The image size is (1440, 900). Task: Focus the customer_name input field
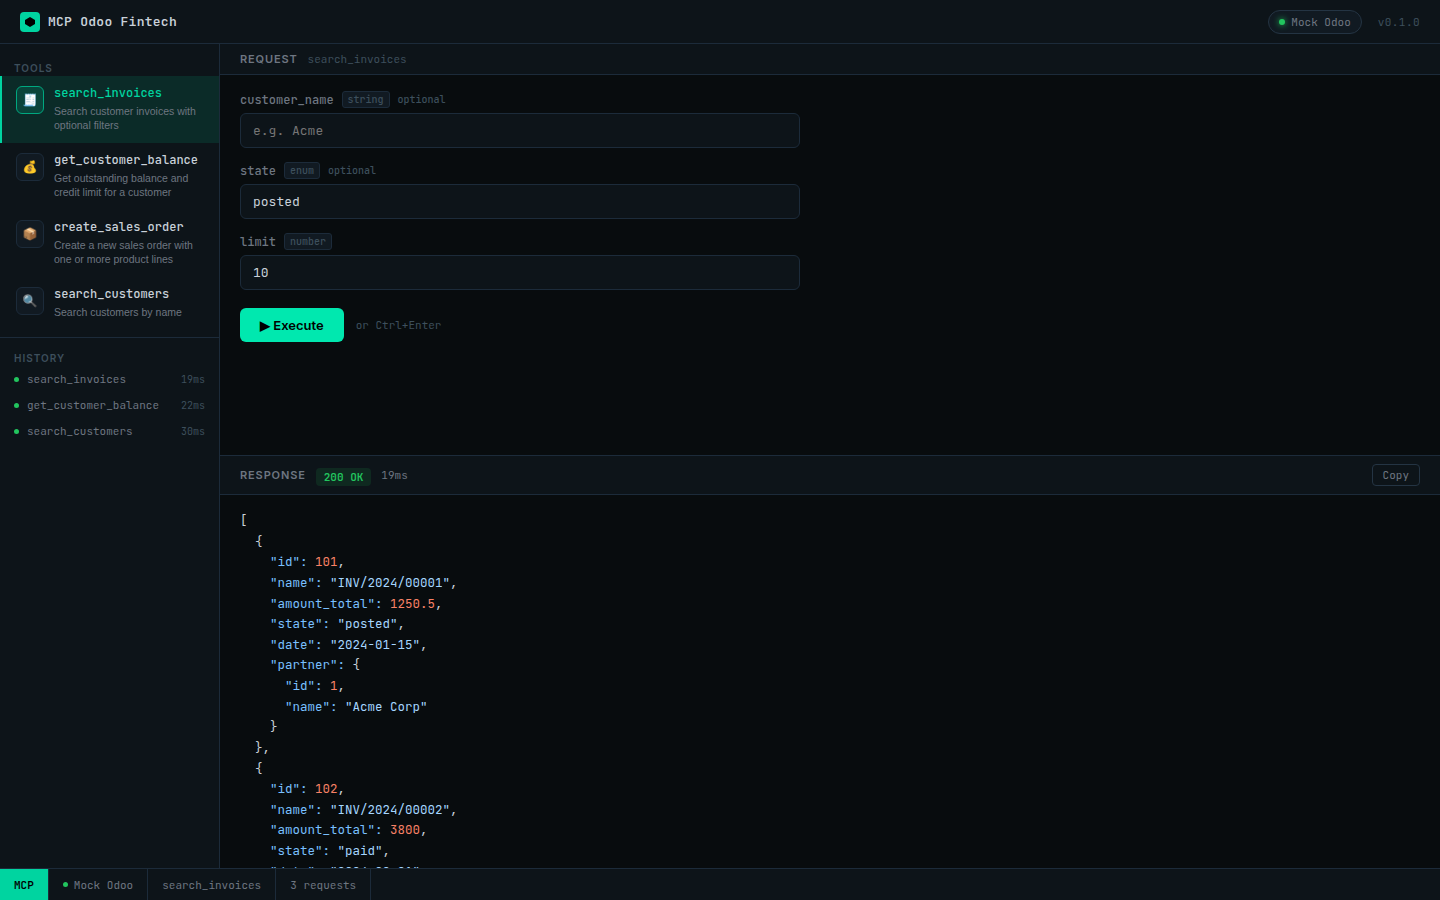tap(520, 131)
